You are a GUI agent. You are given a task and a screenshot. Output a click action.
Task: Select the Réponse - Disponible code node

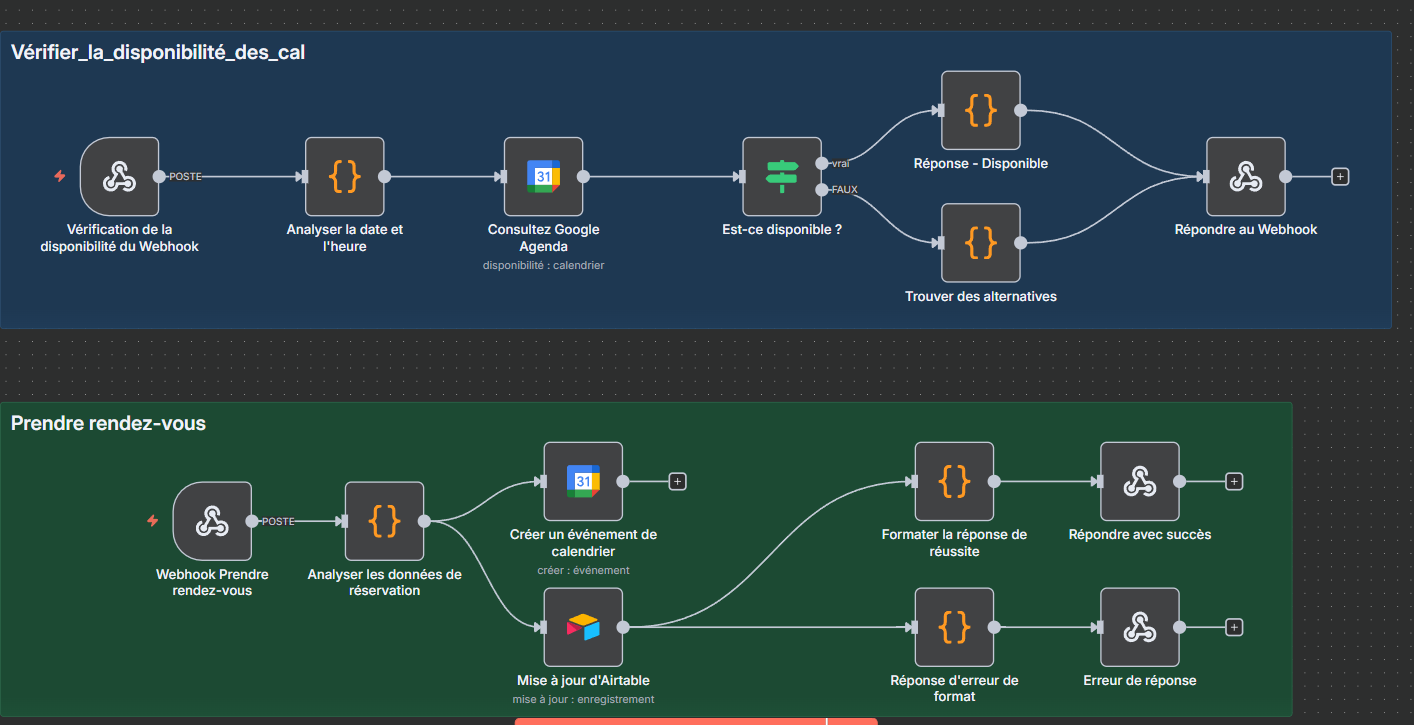point(980,110)
